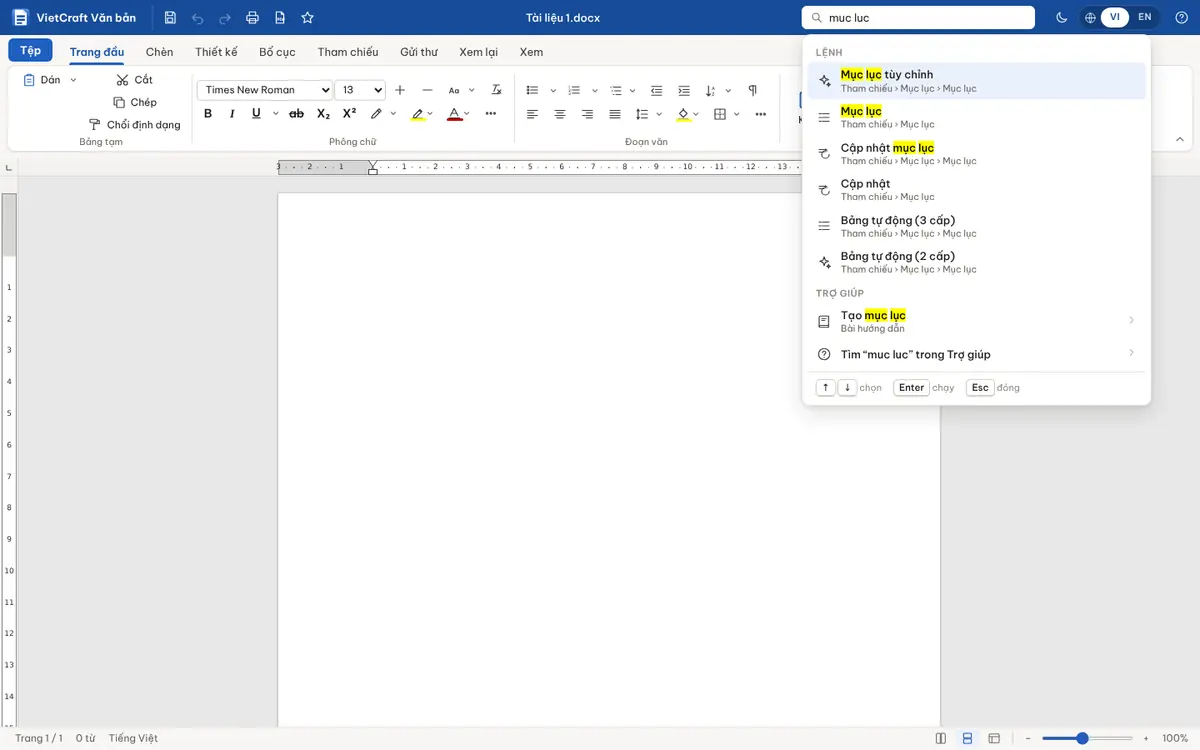Open the font size 13 dropdown

(360, 90)
